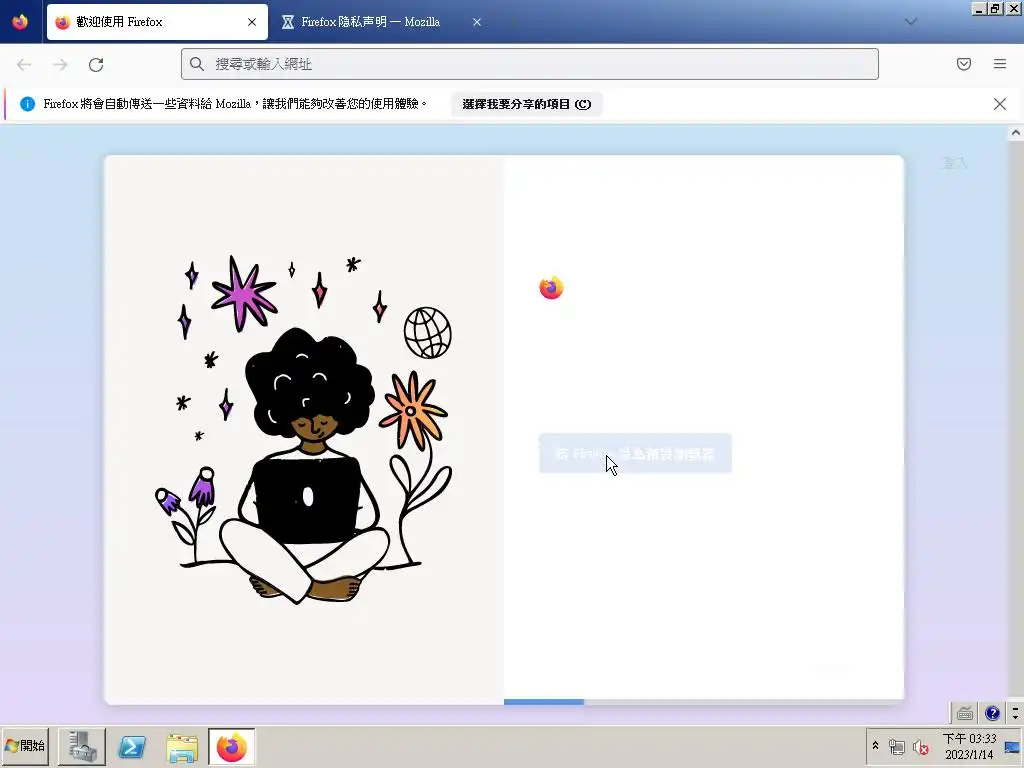1024x768 pixels.
Task: Open the Firefox hamburger menu
Action: click(x=1000, y=64)
